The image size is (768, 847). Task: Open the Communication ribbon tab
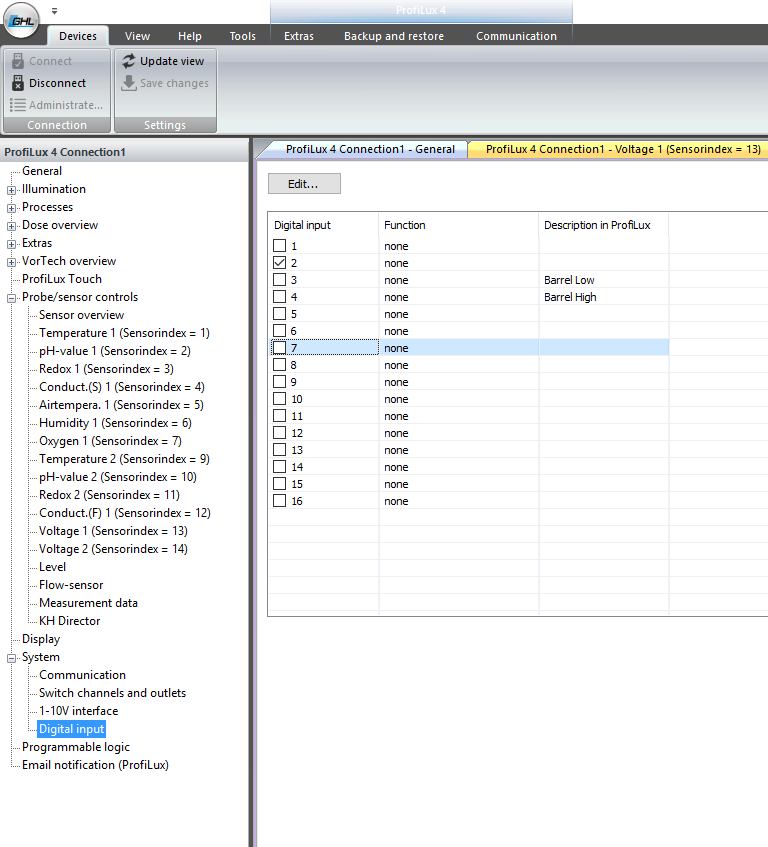click(516, 36)
